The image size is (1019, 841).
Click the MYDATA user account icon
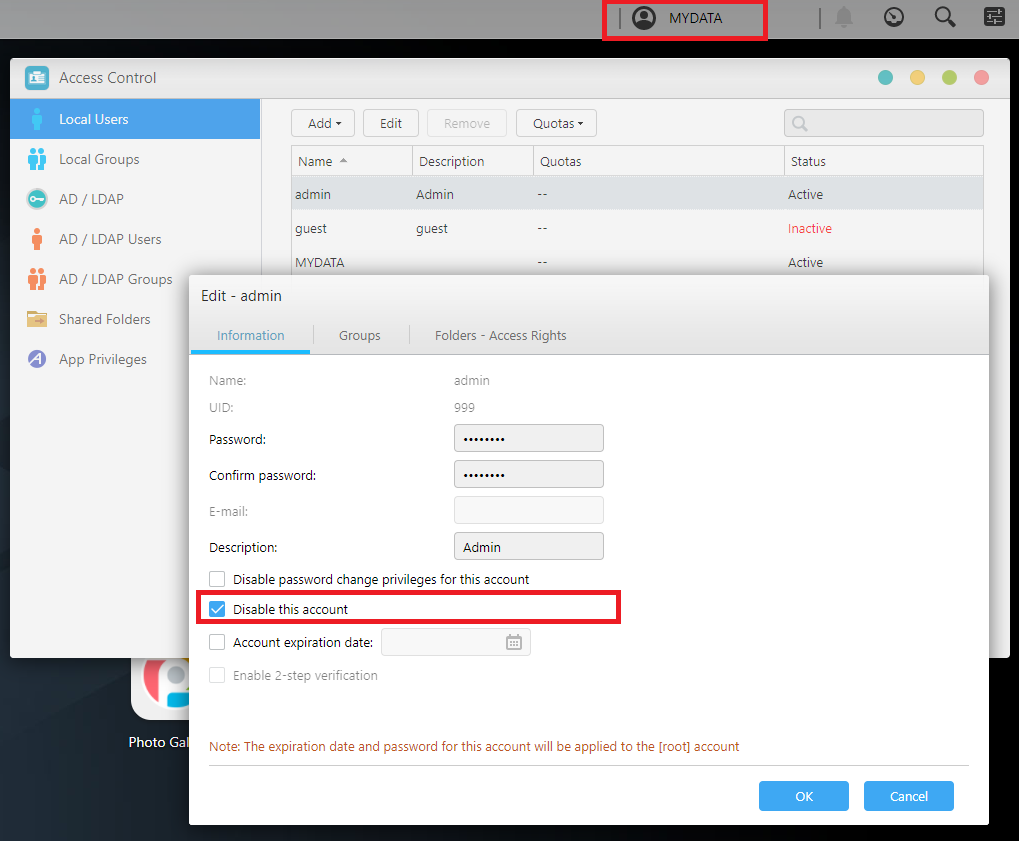tap(645, 18)
